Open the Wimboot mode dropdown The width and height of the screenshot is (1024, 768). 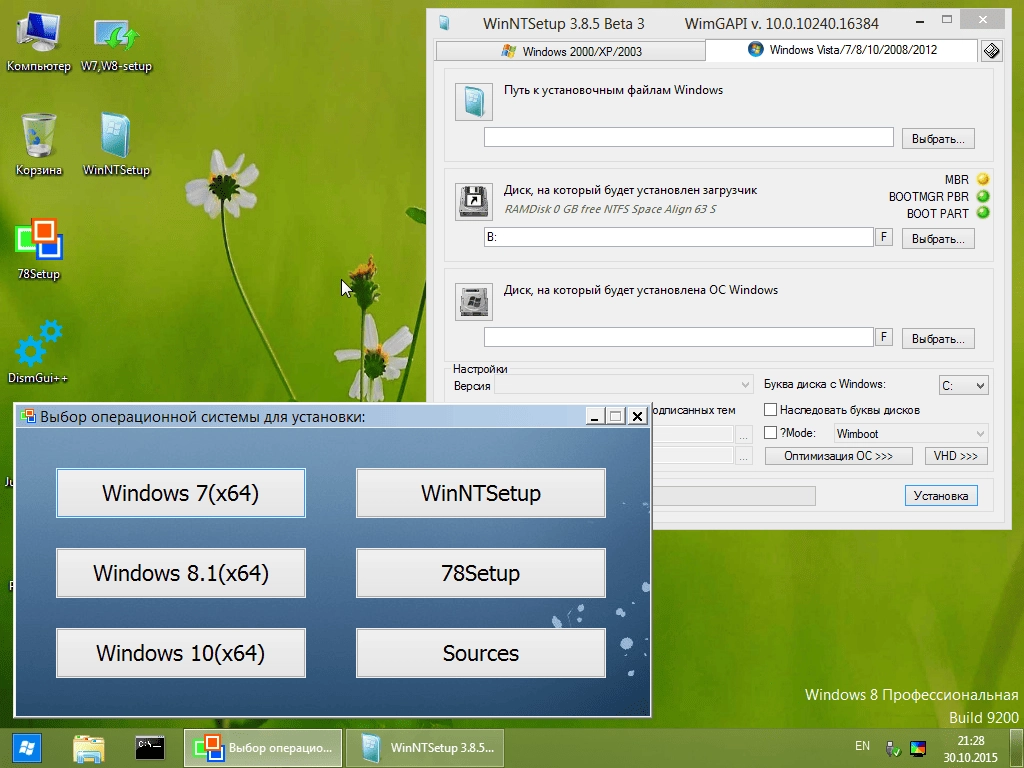[911, 433]
